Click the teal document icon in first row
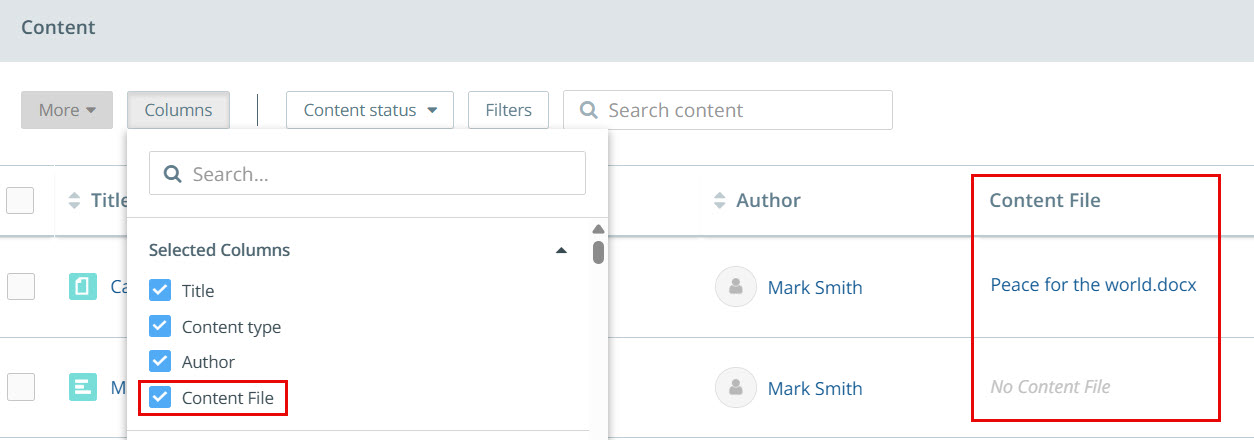Image resolution: width=1254 pixels, height=440 pixels. 83,287
